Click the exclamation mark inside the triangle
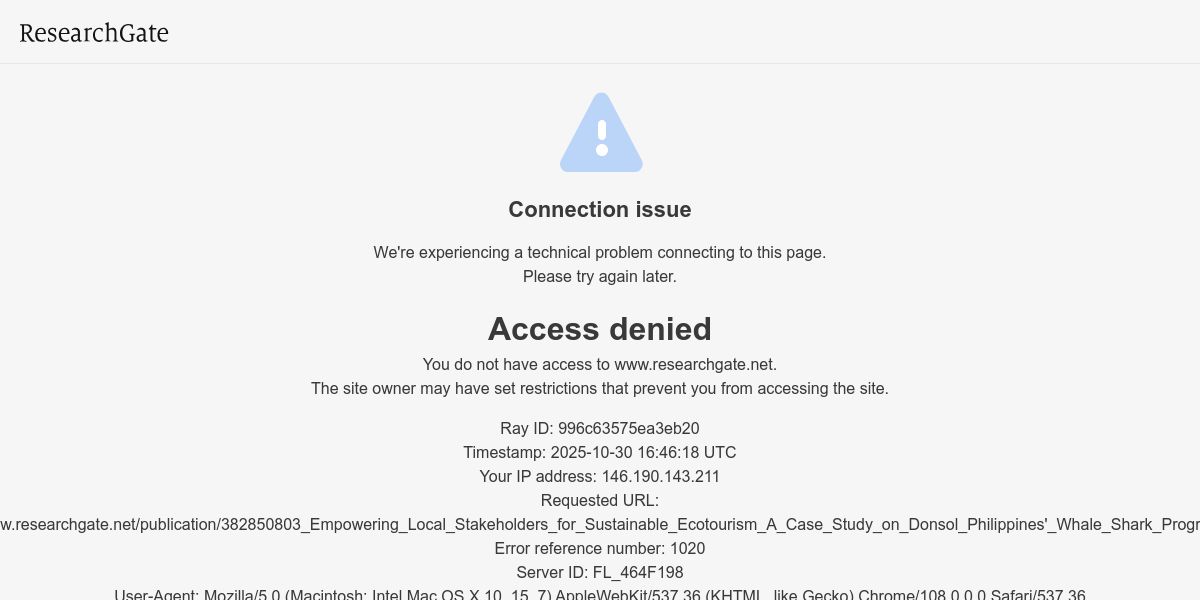The image size is (1200, 600). pos(602,137)
